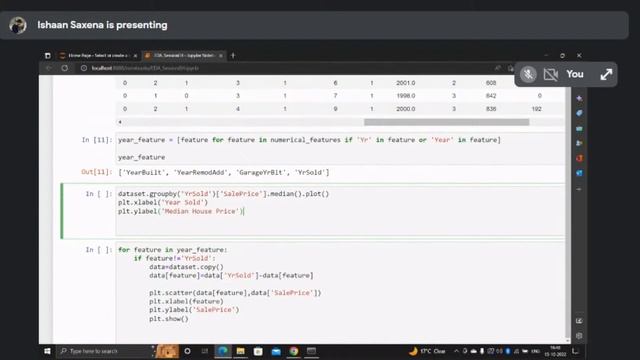640x360 pixels.
Task: Open the notification center icon
Action: (x=576, y=351)
